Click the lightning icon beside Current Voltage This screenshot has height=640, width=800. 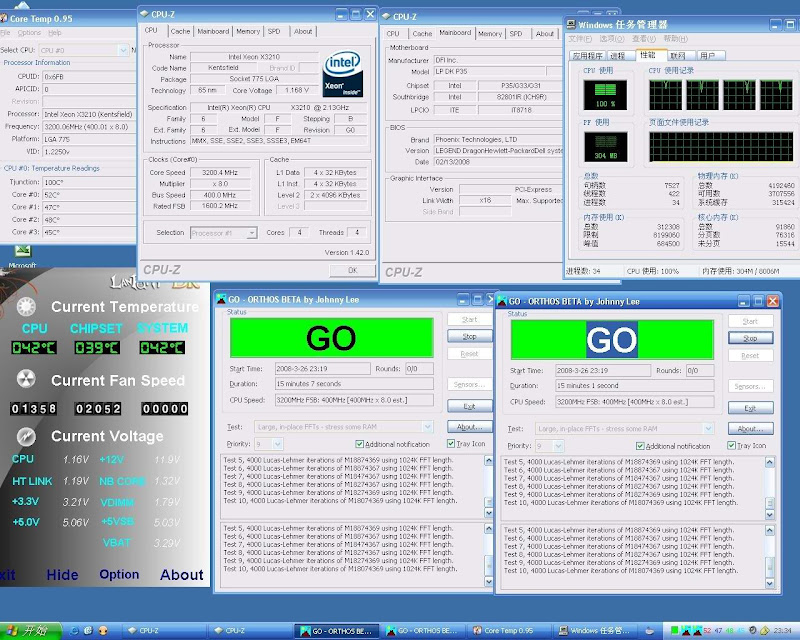(26, 436)
